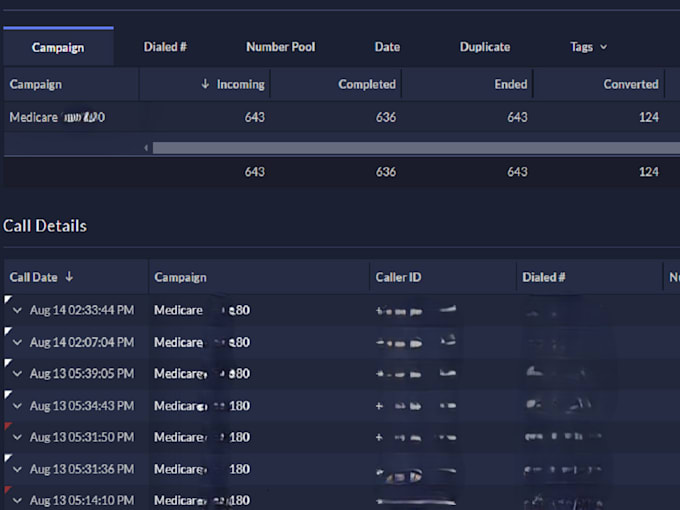680x510 pixels.
Task: Click the Converted total 124 in the totals row
Action: click(649, 172)
